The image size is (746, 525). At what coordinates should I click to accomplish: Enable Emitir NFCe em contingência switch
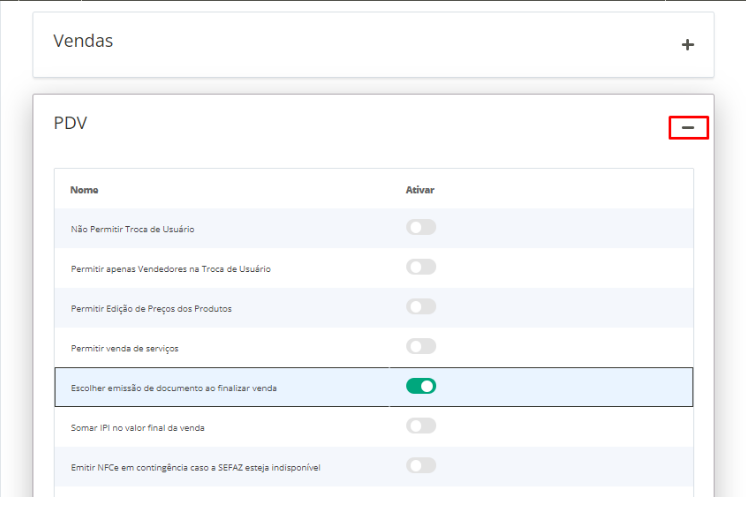point(421,466)
